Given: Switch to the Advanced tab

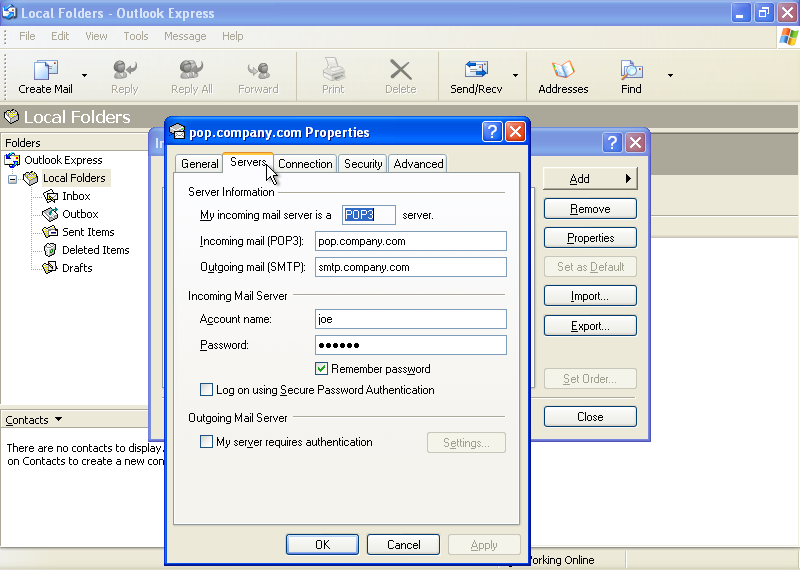Looking at the screenshot, I should [x=418, y=164].
